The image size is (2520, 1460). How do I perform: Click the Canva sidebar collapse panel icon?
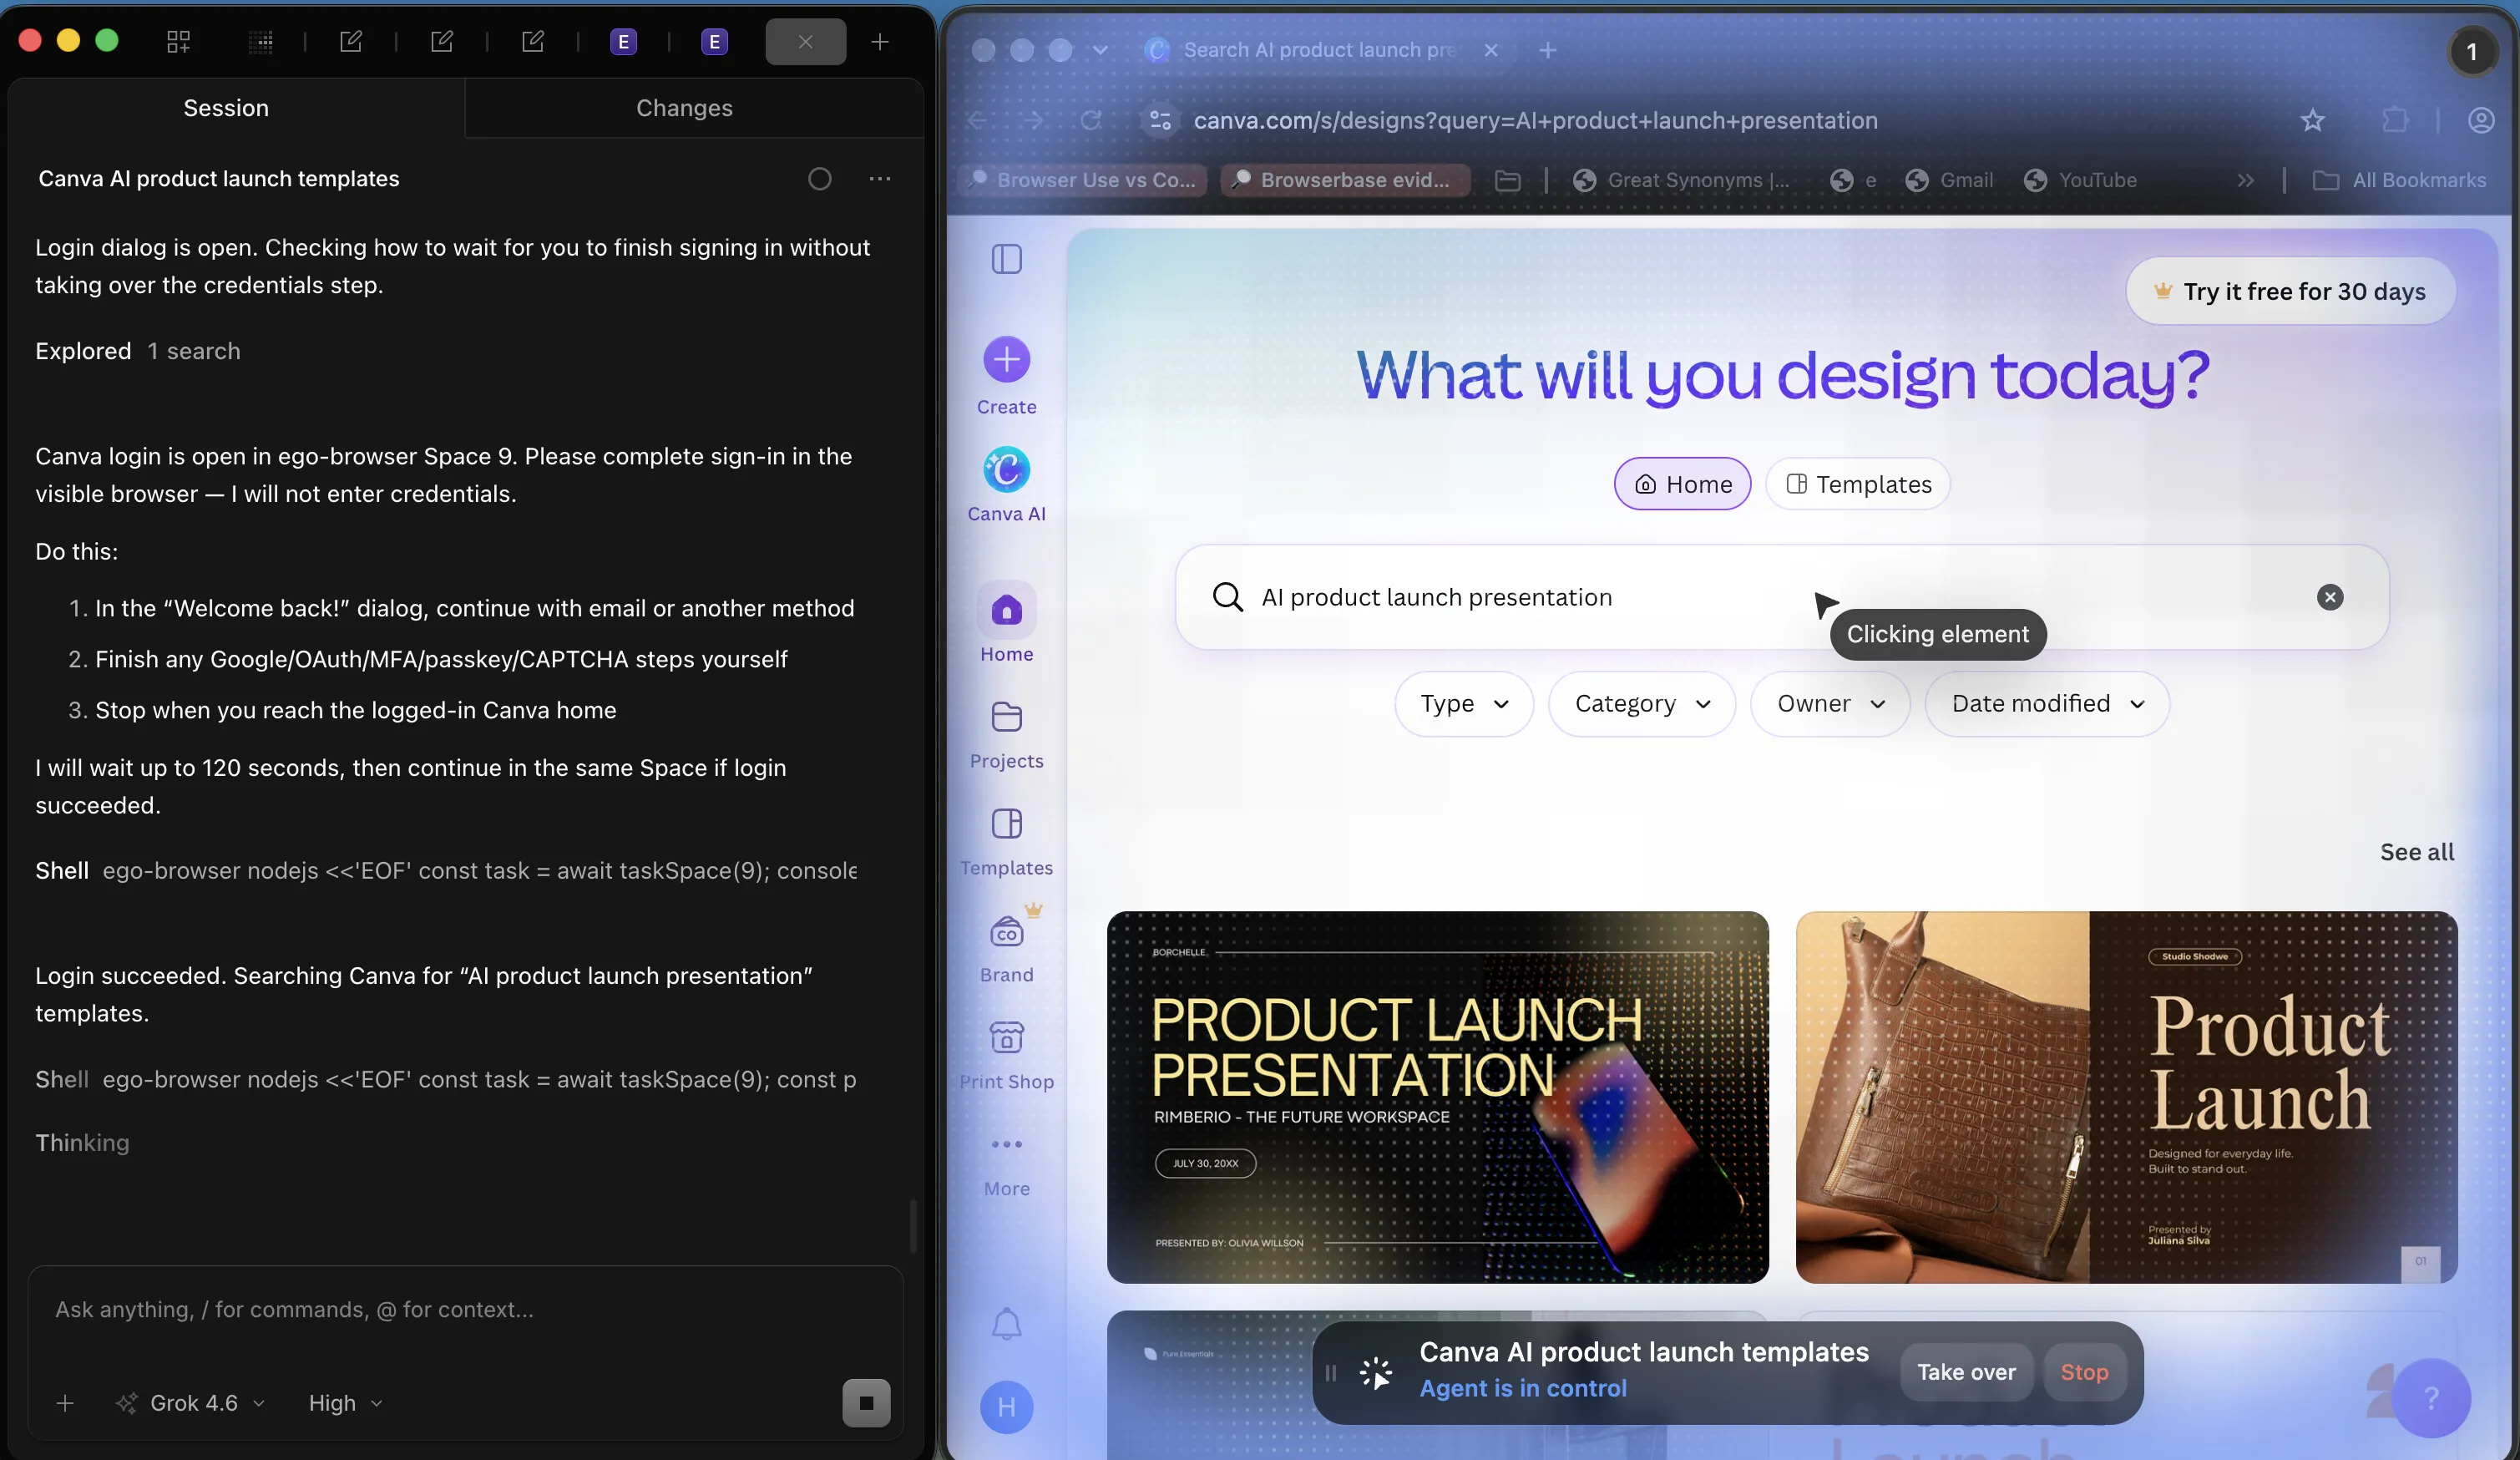(x=1006, y=259)
